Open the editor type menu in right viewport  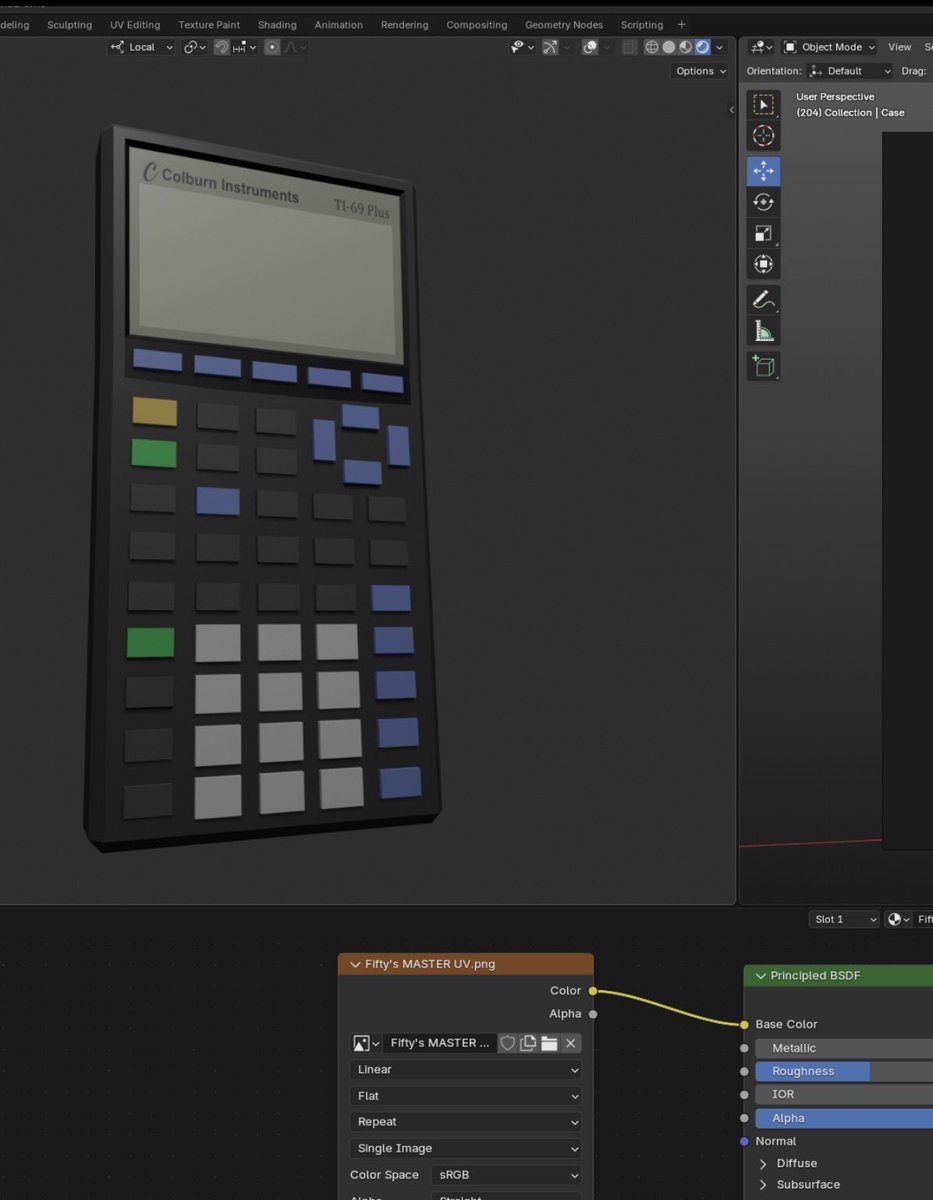click(762, 47)
